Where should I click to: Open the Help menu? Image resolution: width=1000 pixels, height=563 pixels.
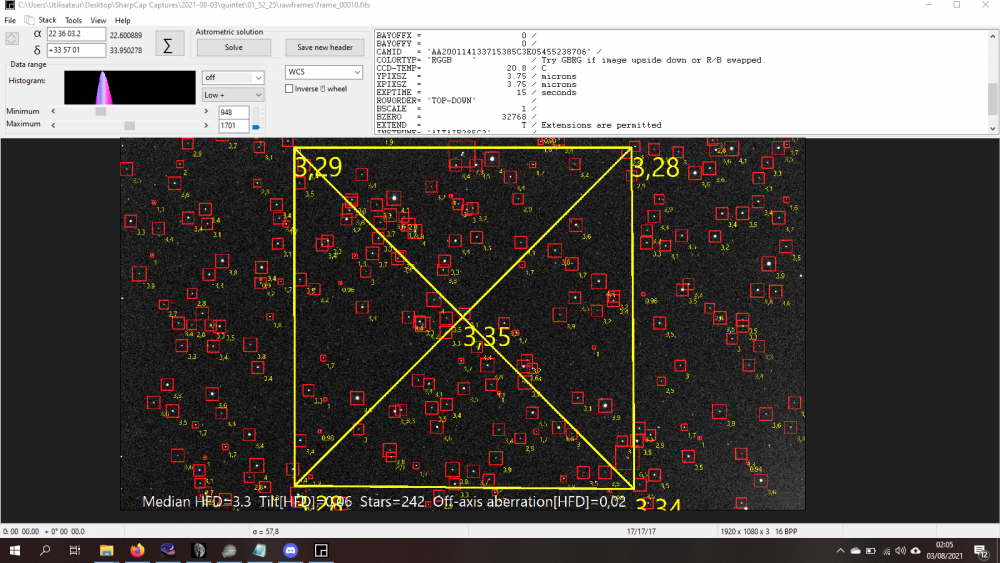tap(122, 20)
